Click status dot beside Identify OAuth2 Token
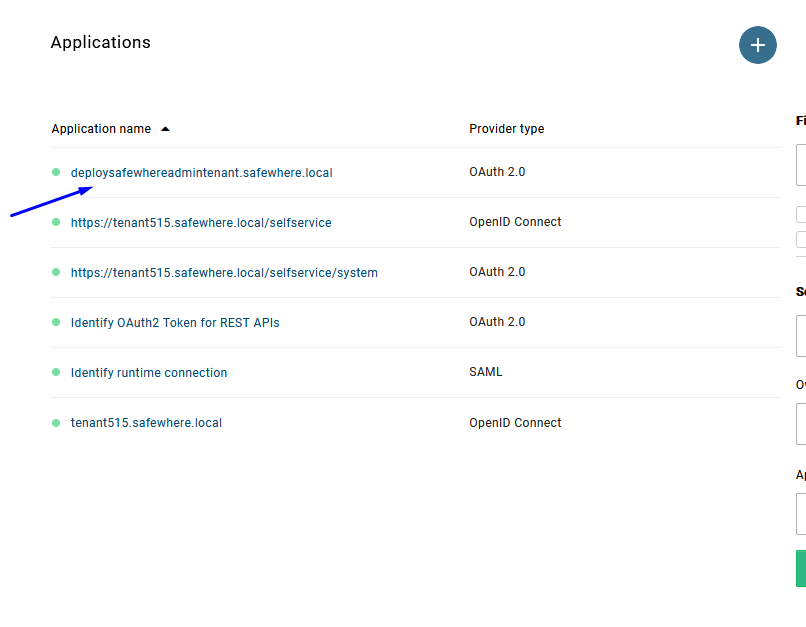This screenshot has width=806, height=627. [x=56, y=322]
